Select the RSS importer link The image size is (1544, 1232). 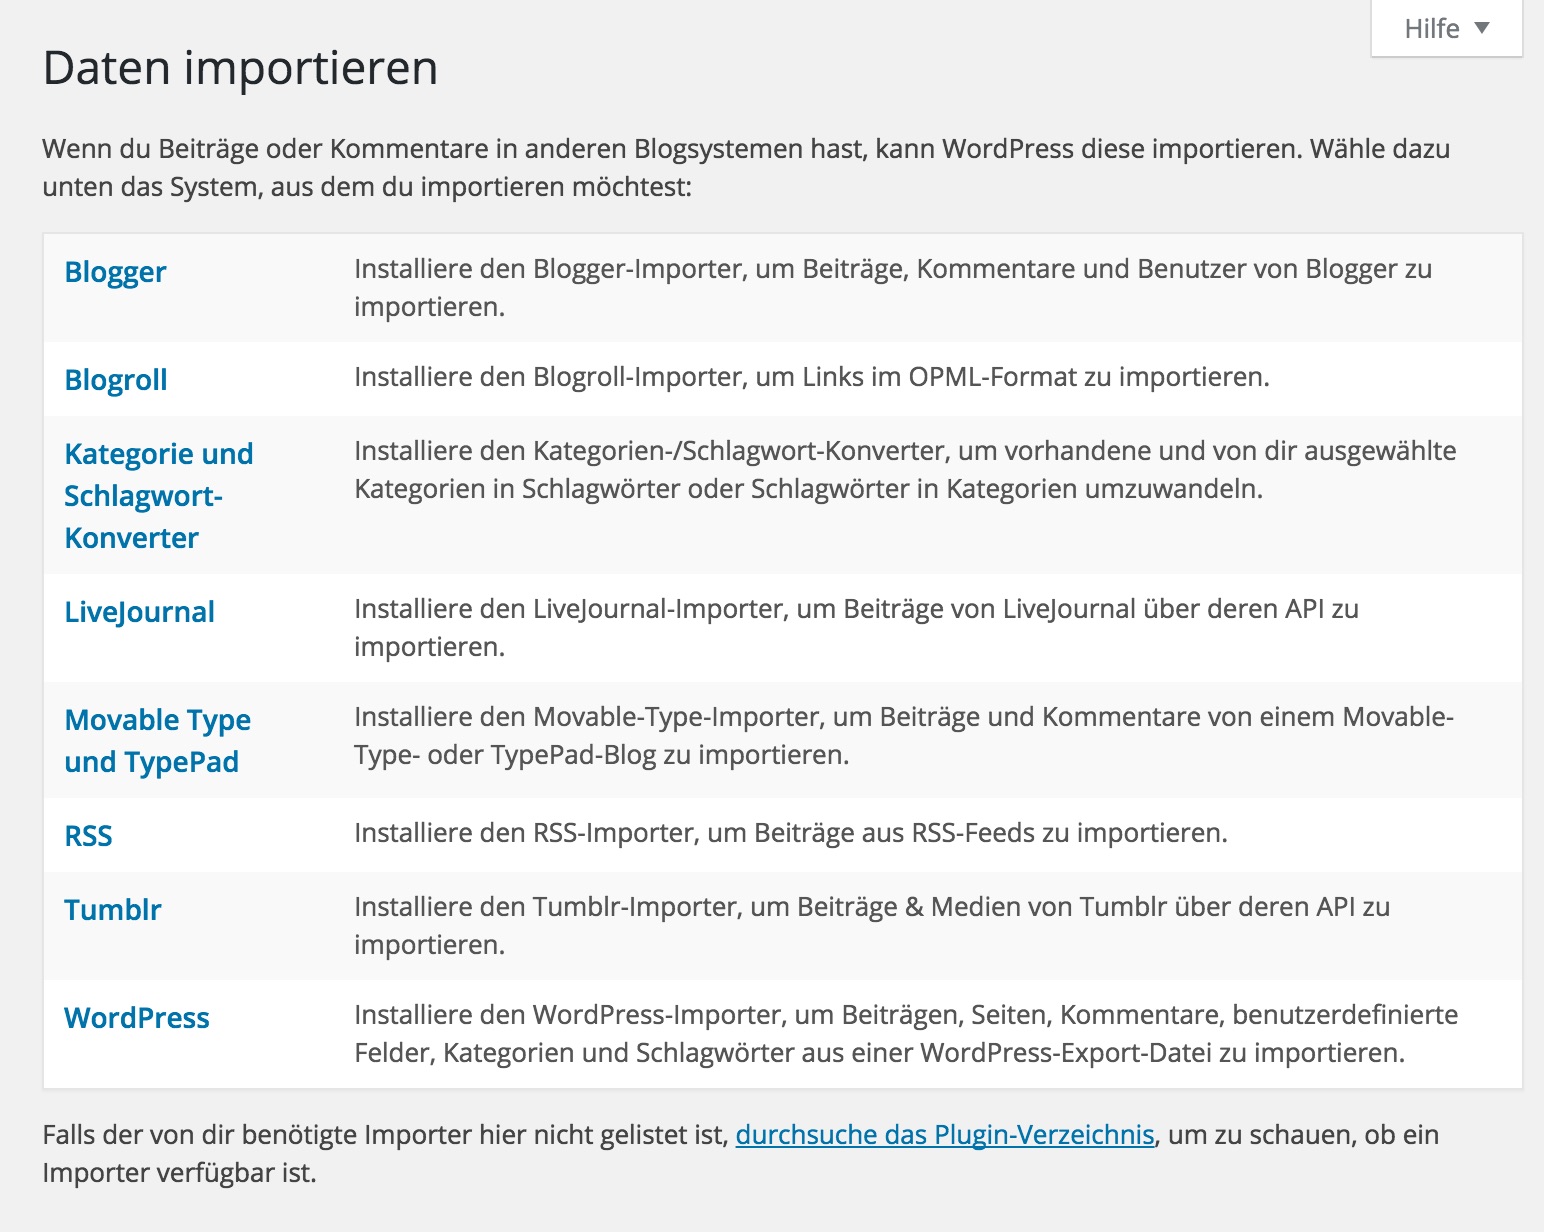click(88, 836)
